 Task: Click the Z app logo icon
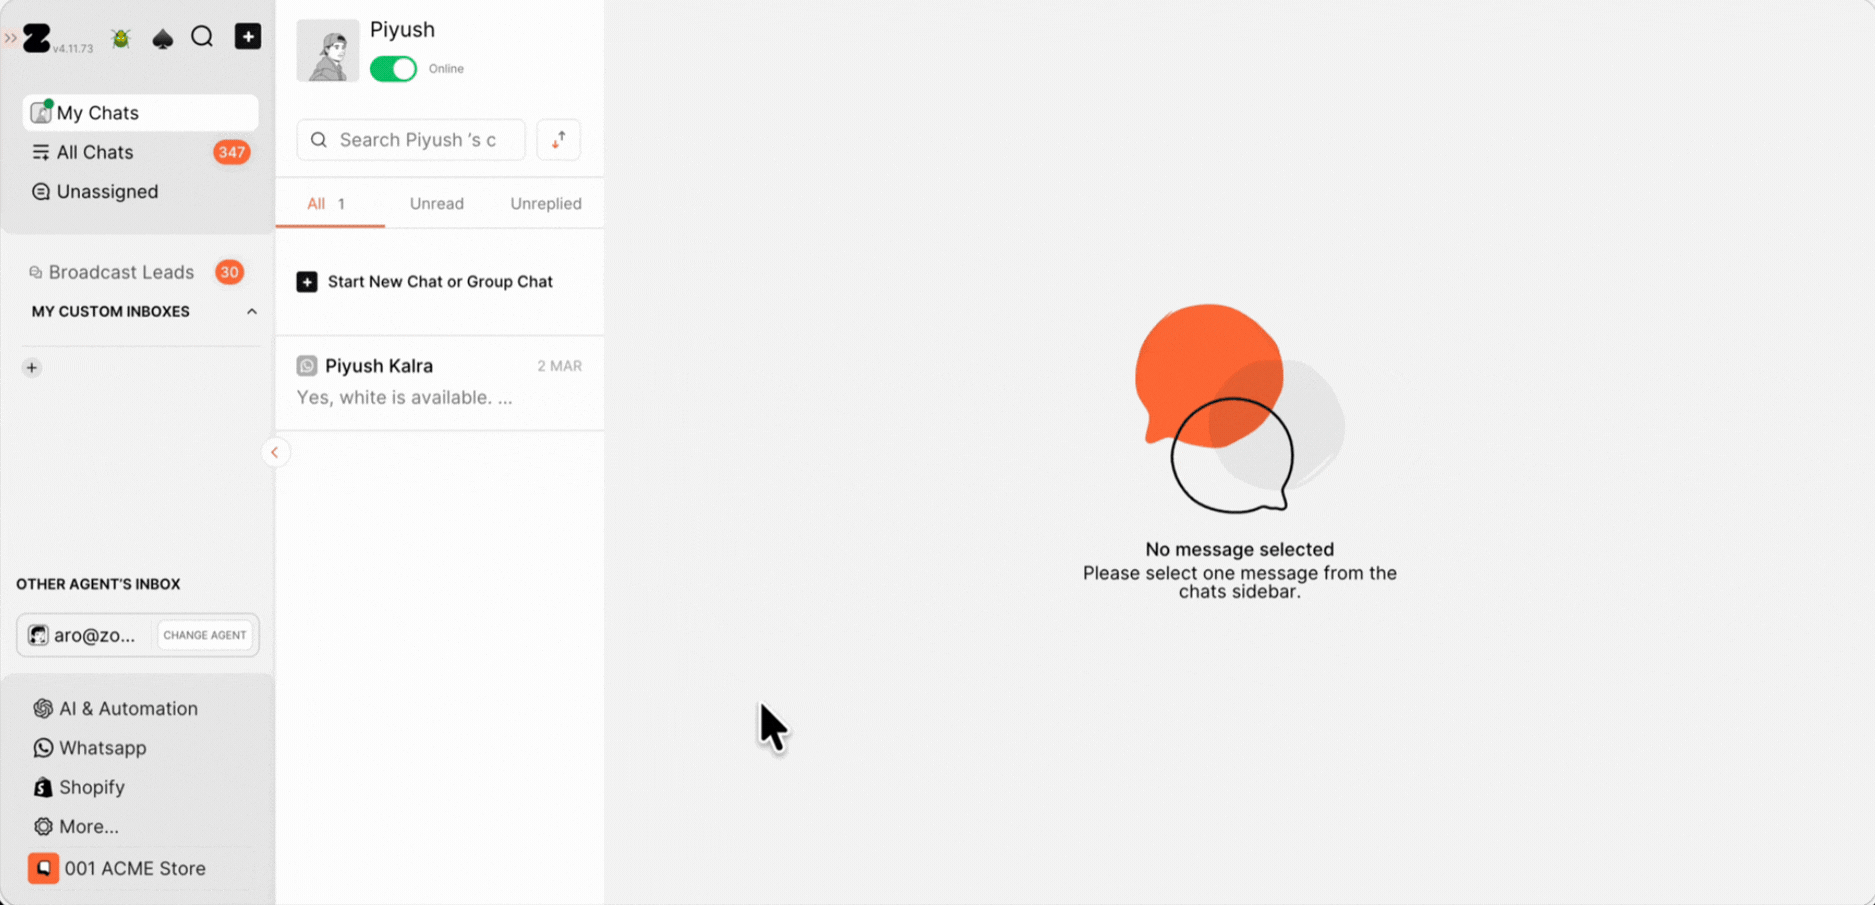pyautogui.click(x=37, y=38)
